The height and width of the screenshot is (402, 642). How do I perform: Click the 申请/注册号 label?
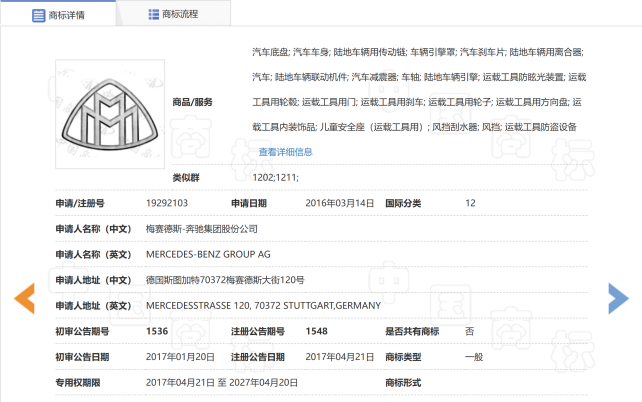tap(80, 203)
